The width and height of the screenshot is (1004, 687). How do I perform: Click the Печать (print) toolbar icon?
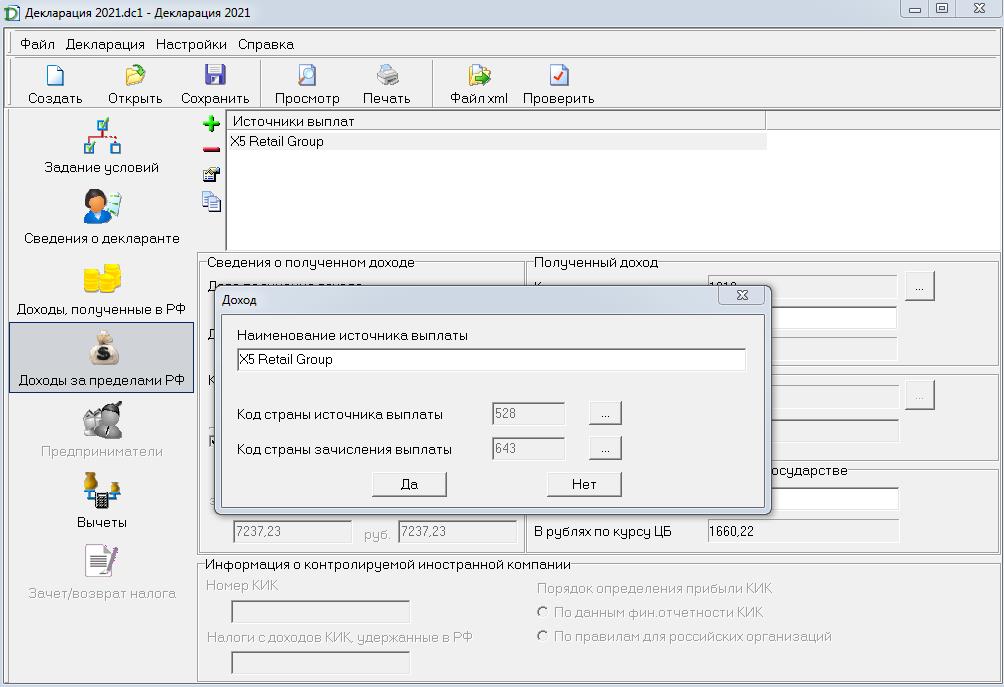pos(387,76)
